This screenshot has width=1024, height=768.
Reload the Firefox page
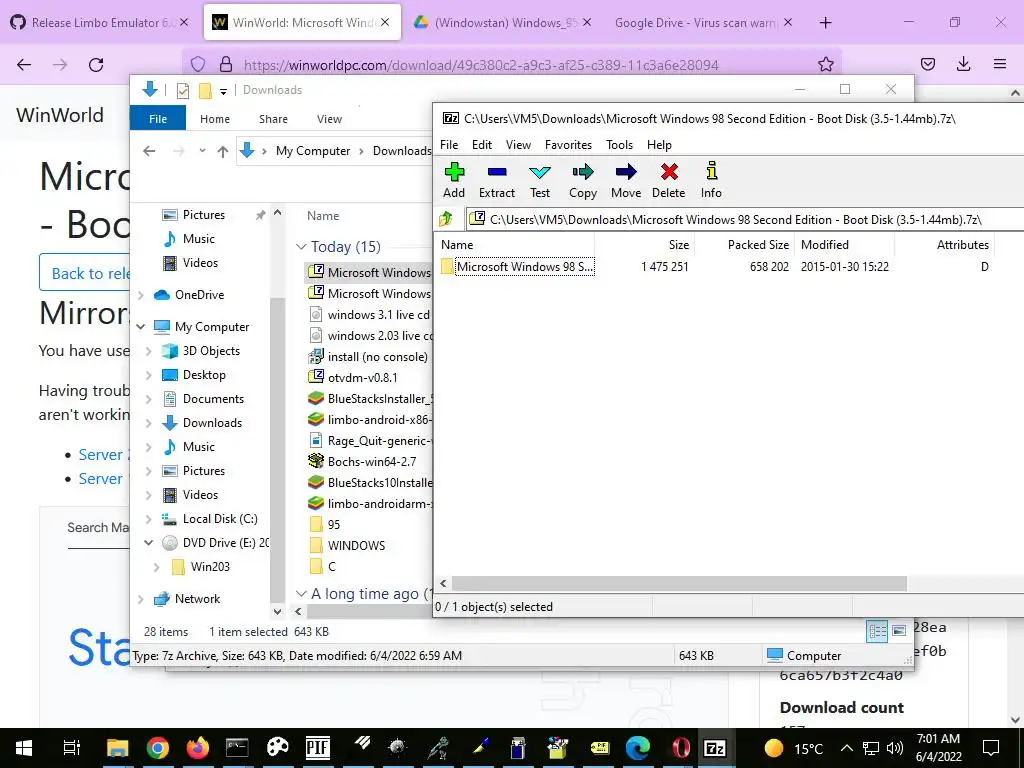pos(96,64)
